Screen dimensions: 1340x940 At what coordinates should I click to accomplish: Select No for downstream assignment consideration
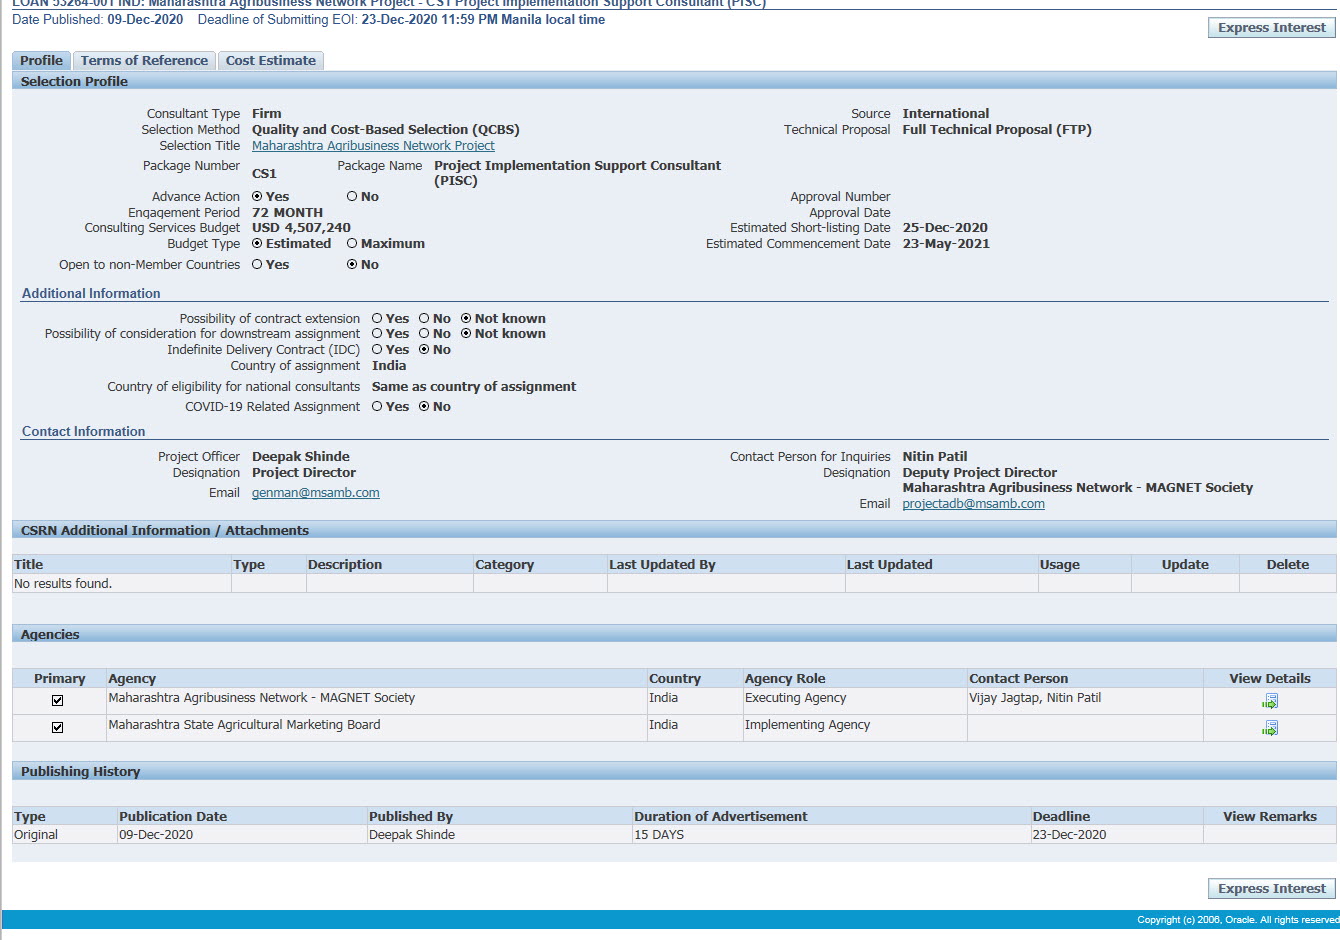[424, 334]
